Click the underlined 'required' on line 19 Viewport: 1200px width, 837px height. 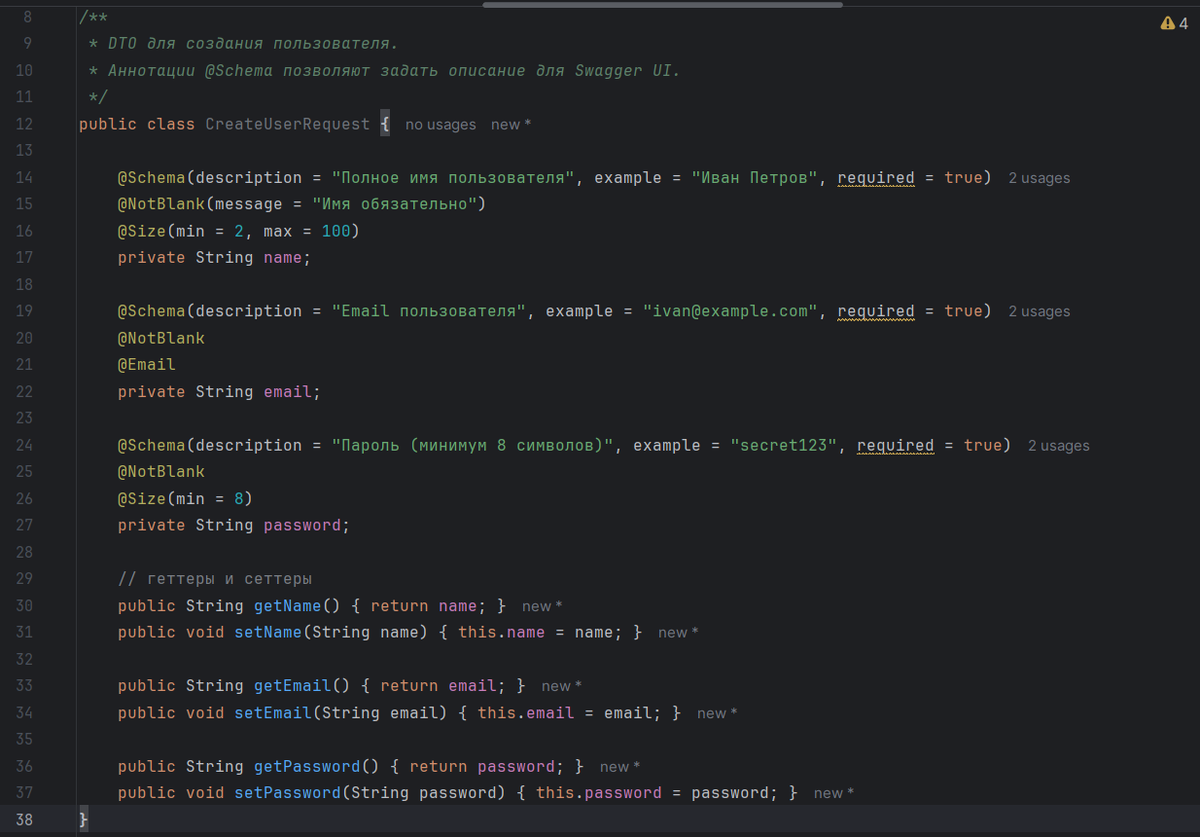click(876, 311)
